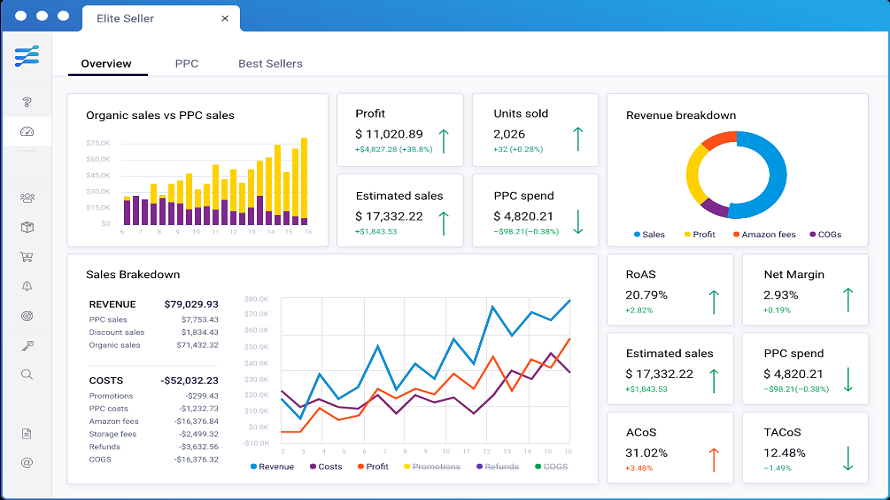Open the key sidebar icon
Image resolution: width=890 pixels, height=500 pixels.
(27, 346)
